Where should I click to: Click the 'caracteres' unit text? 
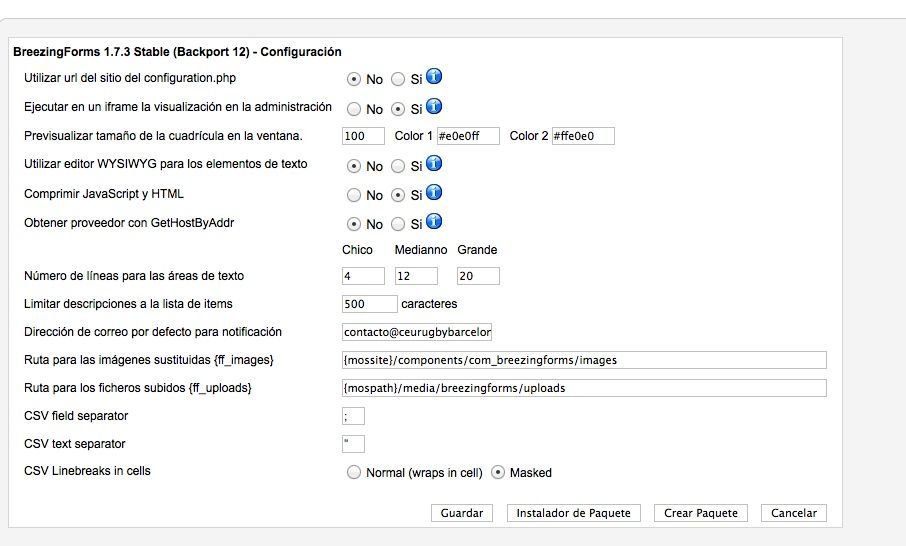point(429,304)
